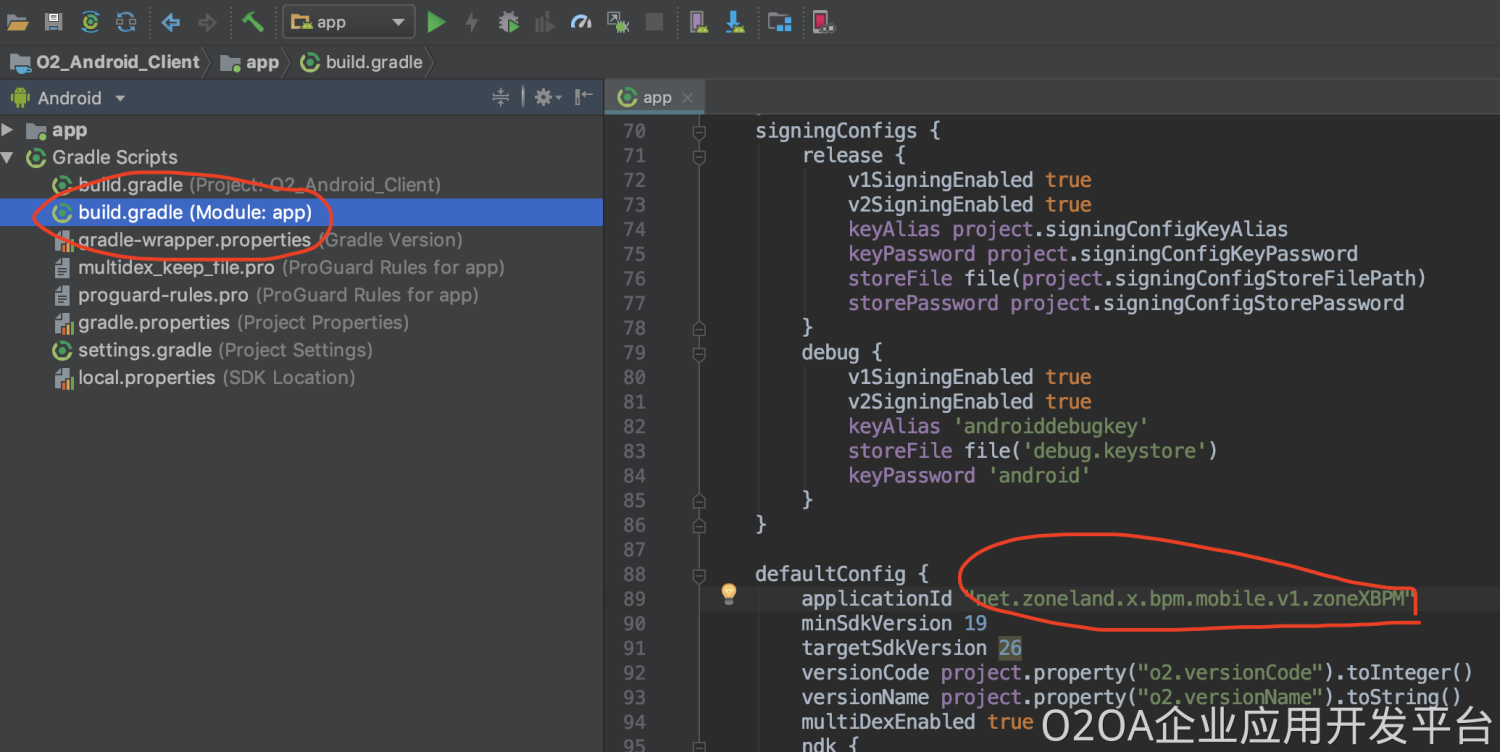
Task: Open the Android profiler gauge icon
Action: (x=581, y=22)
